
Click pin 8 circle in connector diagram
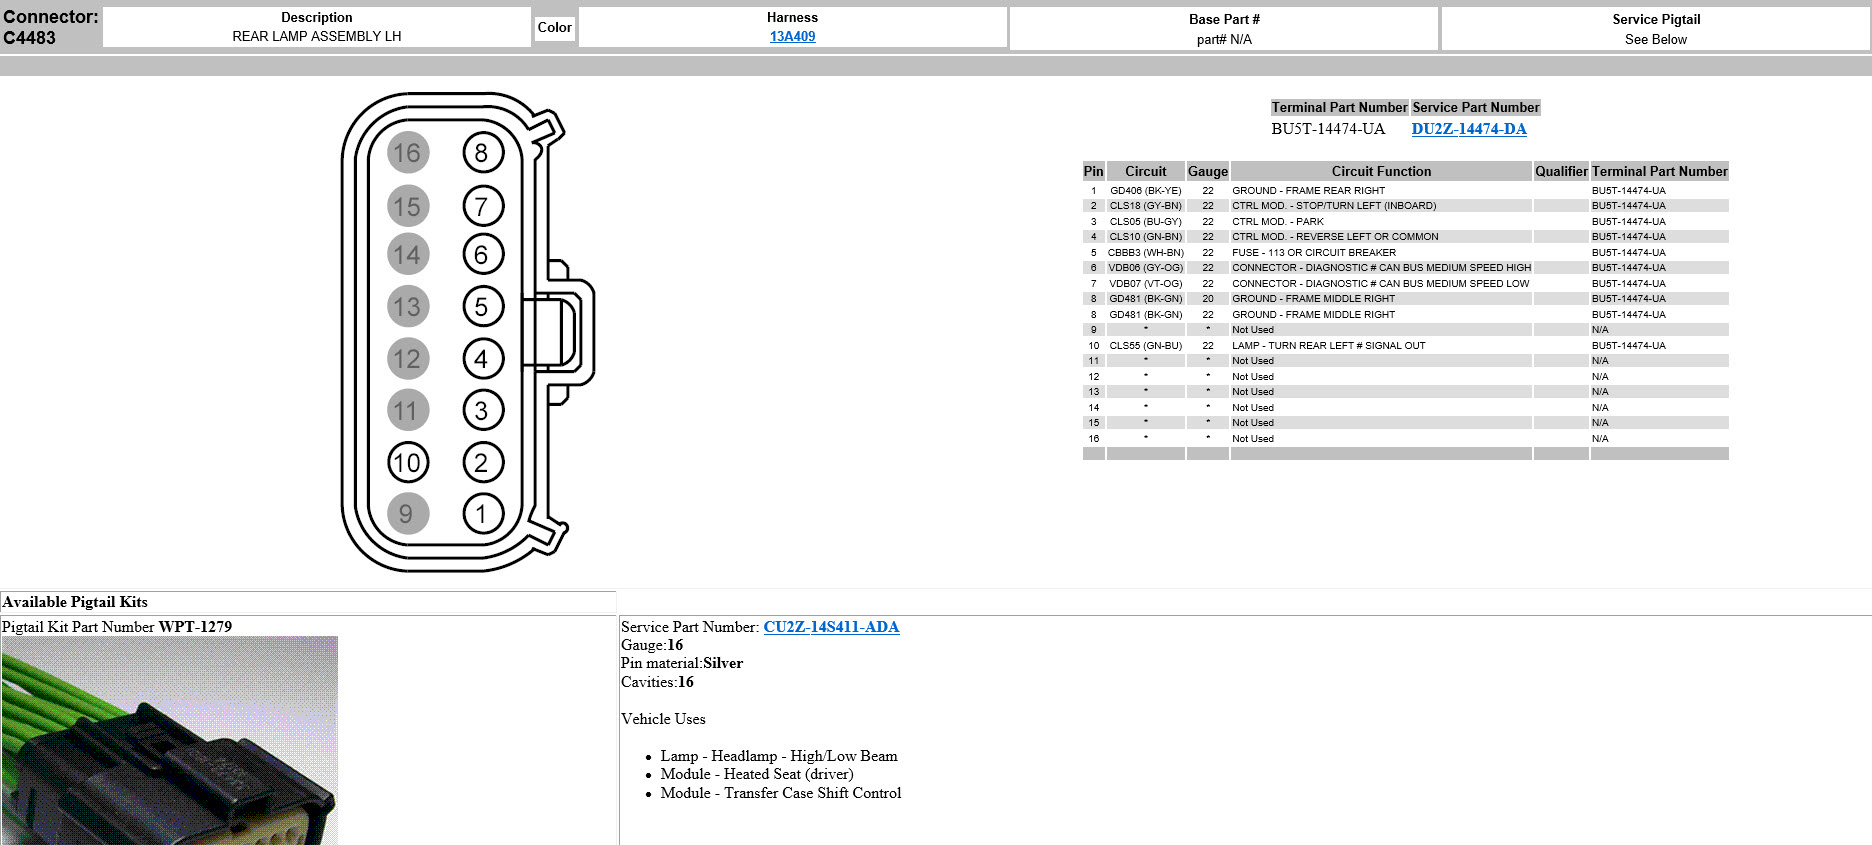pos(482,153)
